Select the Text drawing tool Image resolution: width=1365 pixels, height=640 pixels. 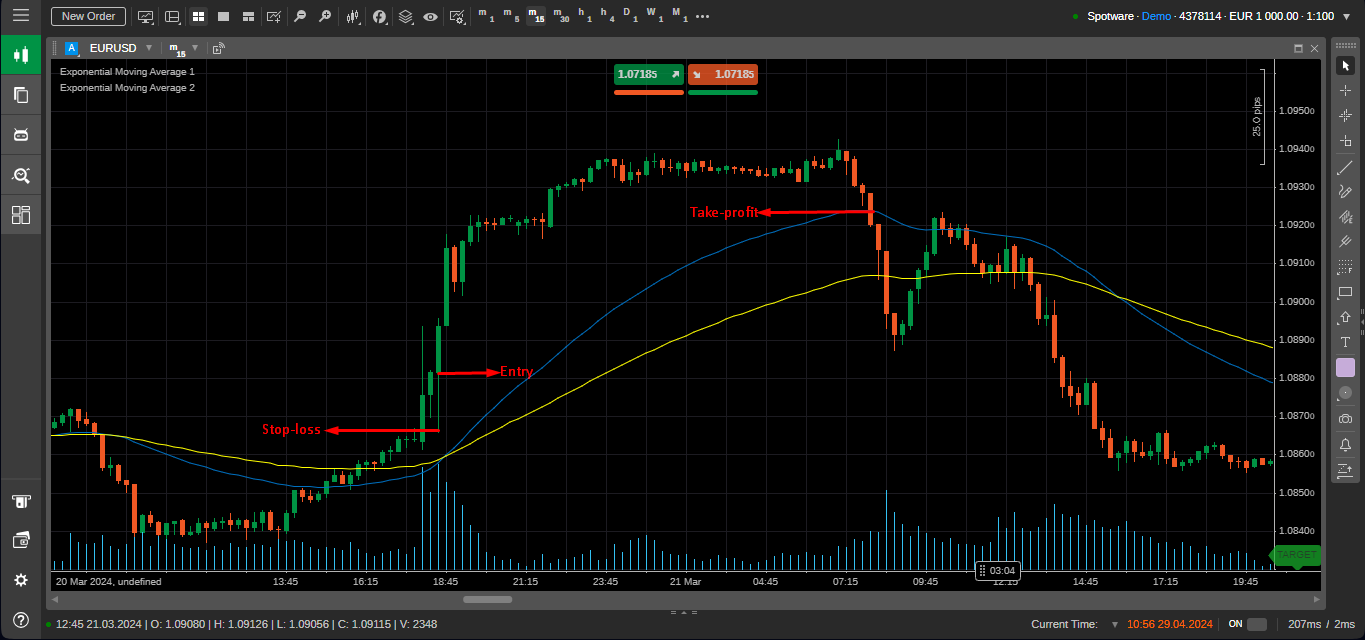pyautogui.click(x=1345, y=343)
